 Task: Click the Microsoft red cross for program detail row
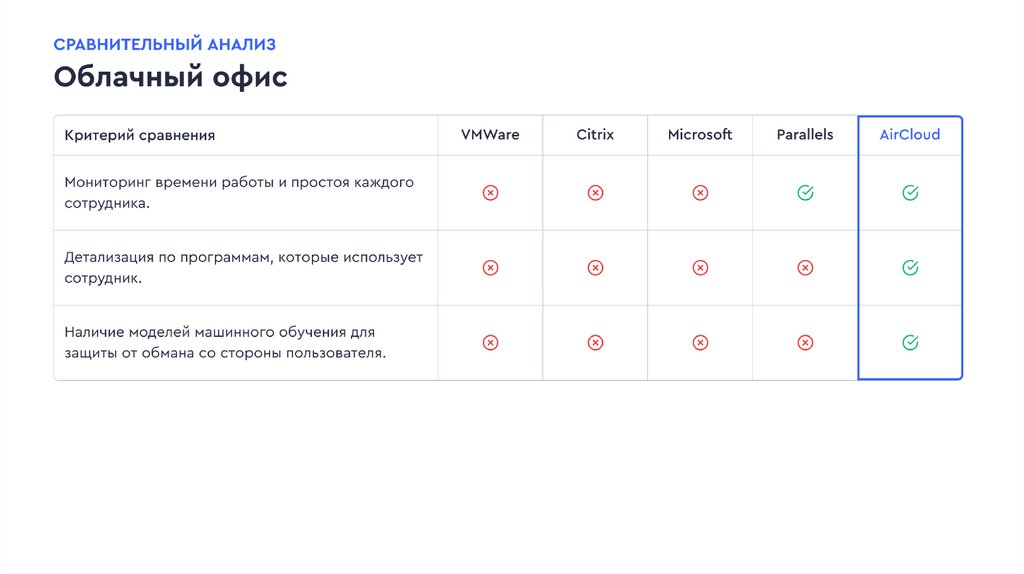click(700, 268)
